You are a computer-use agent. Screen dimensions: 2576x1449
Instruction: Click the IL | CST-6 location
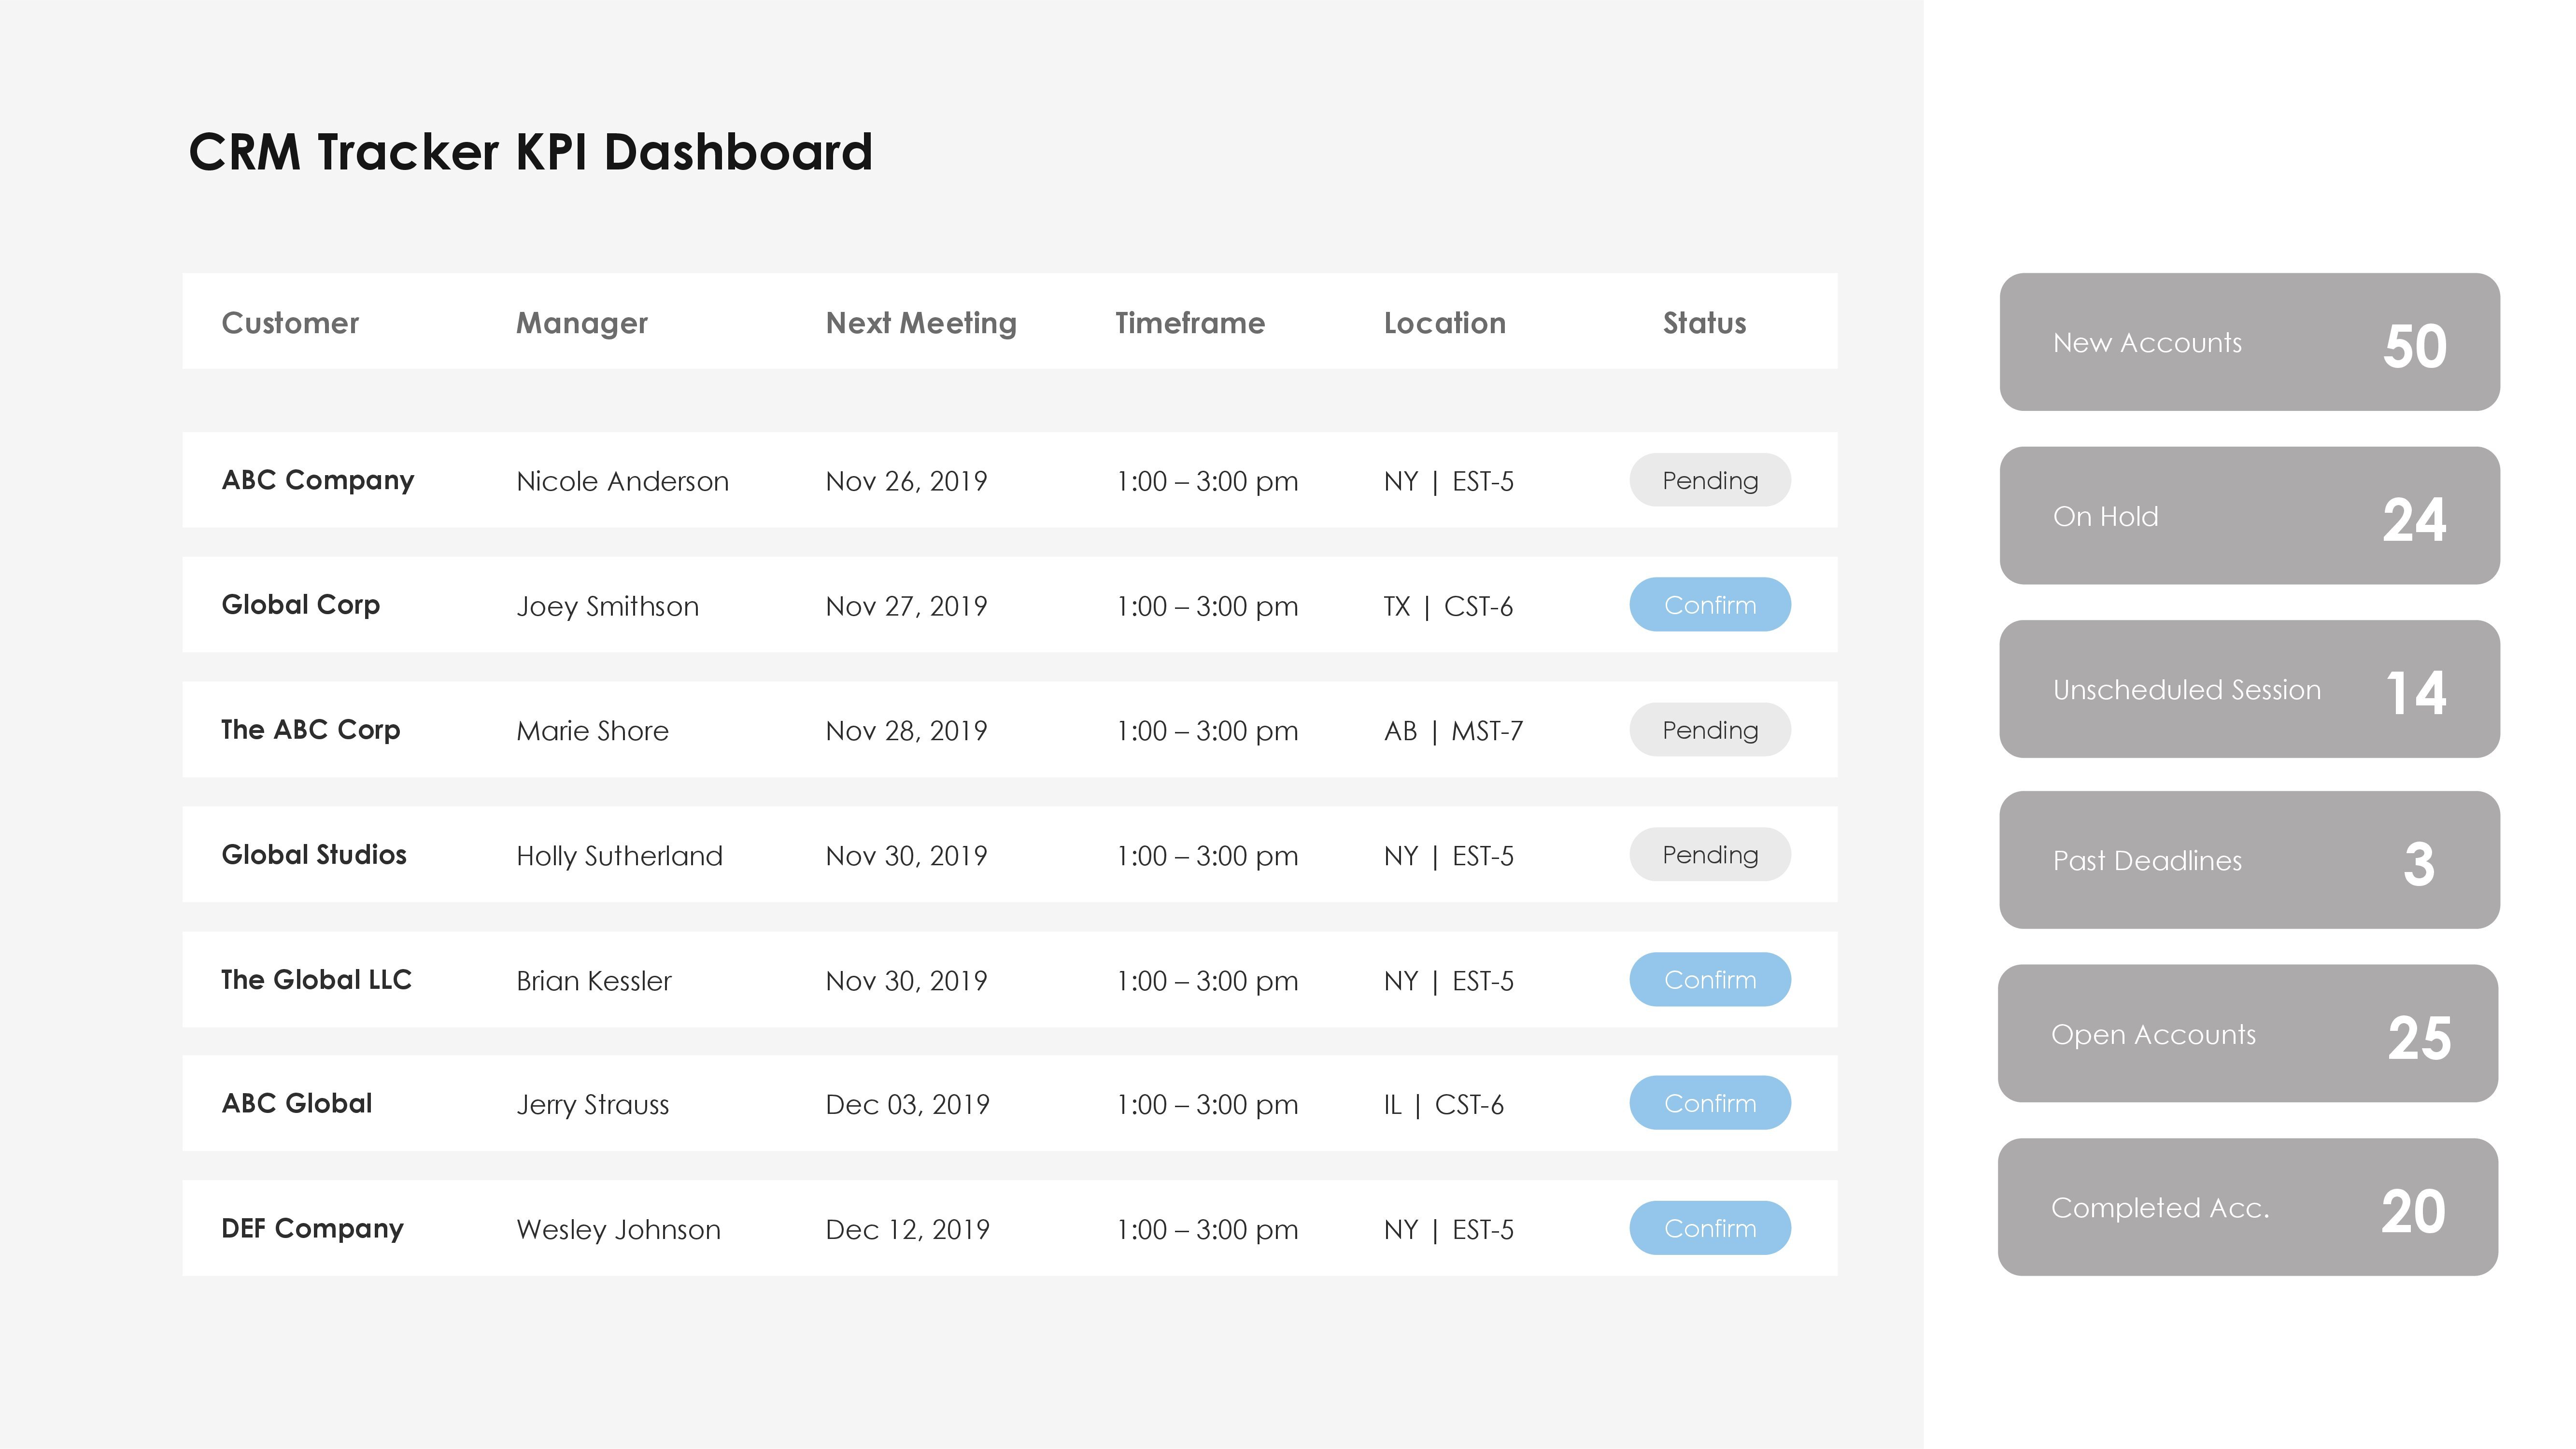[1444, 1105]
